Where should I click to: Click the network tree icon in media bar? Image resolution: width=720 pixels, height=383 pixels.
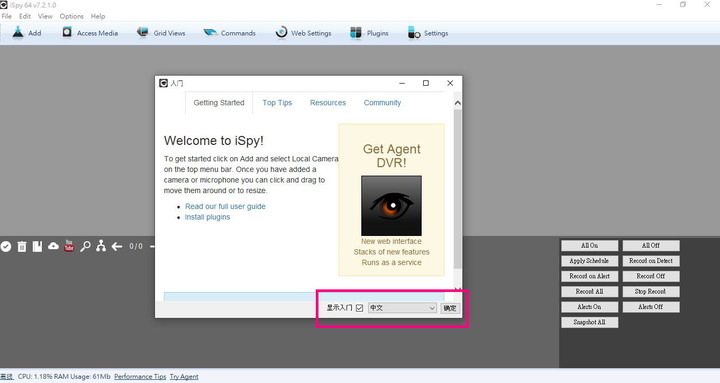[x=101, y=246]
